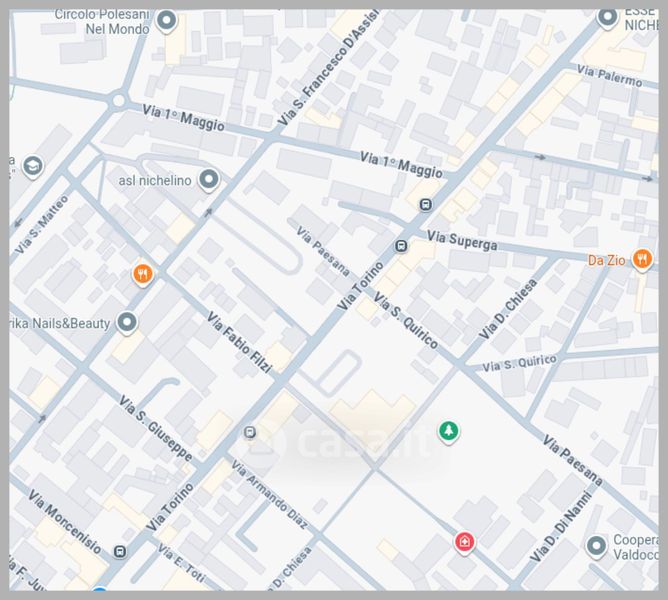
Task: Open the Cooperativa Valdocco pin
Action: (597, 546)
